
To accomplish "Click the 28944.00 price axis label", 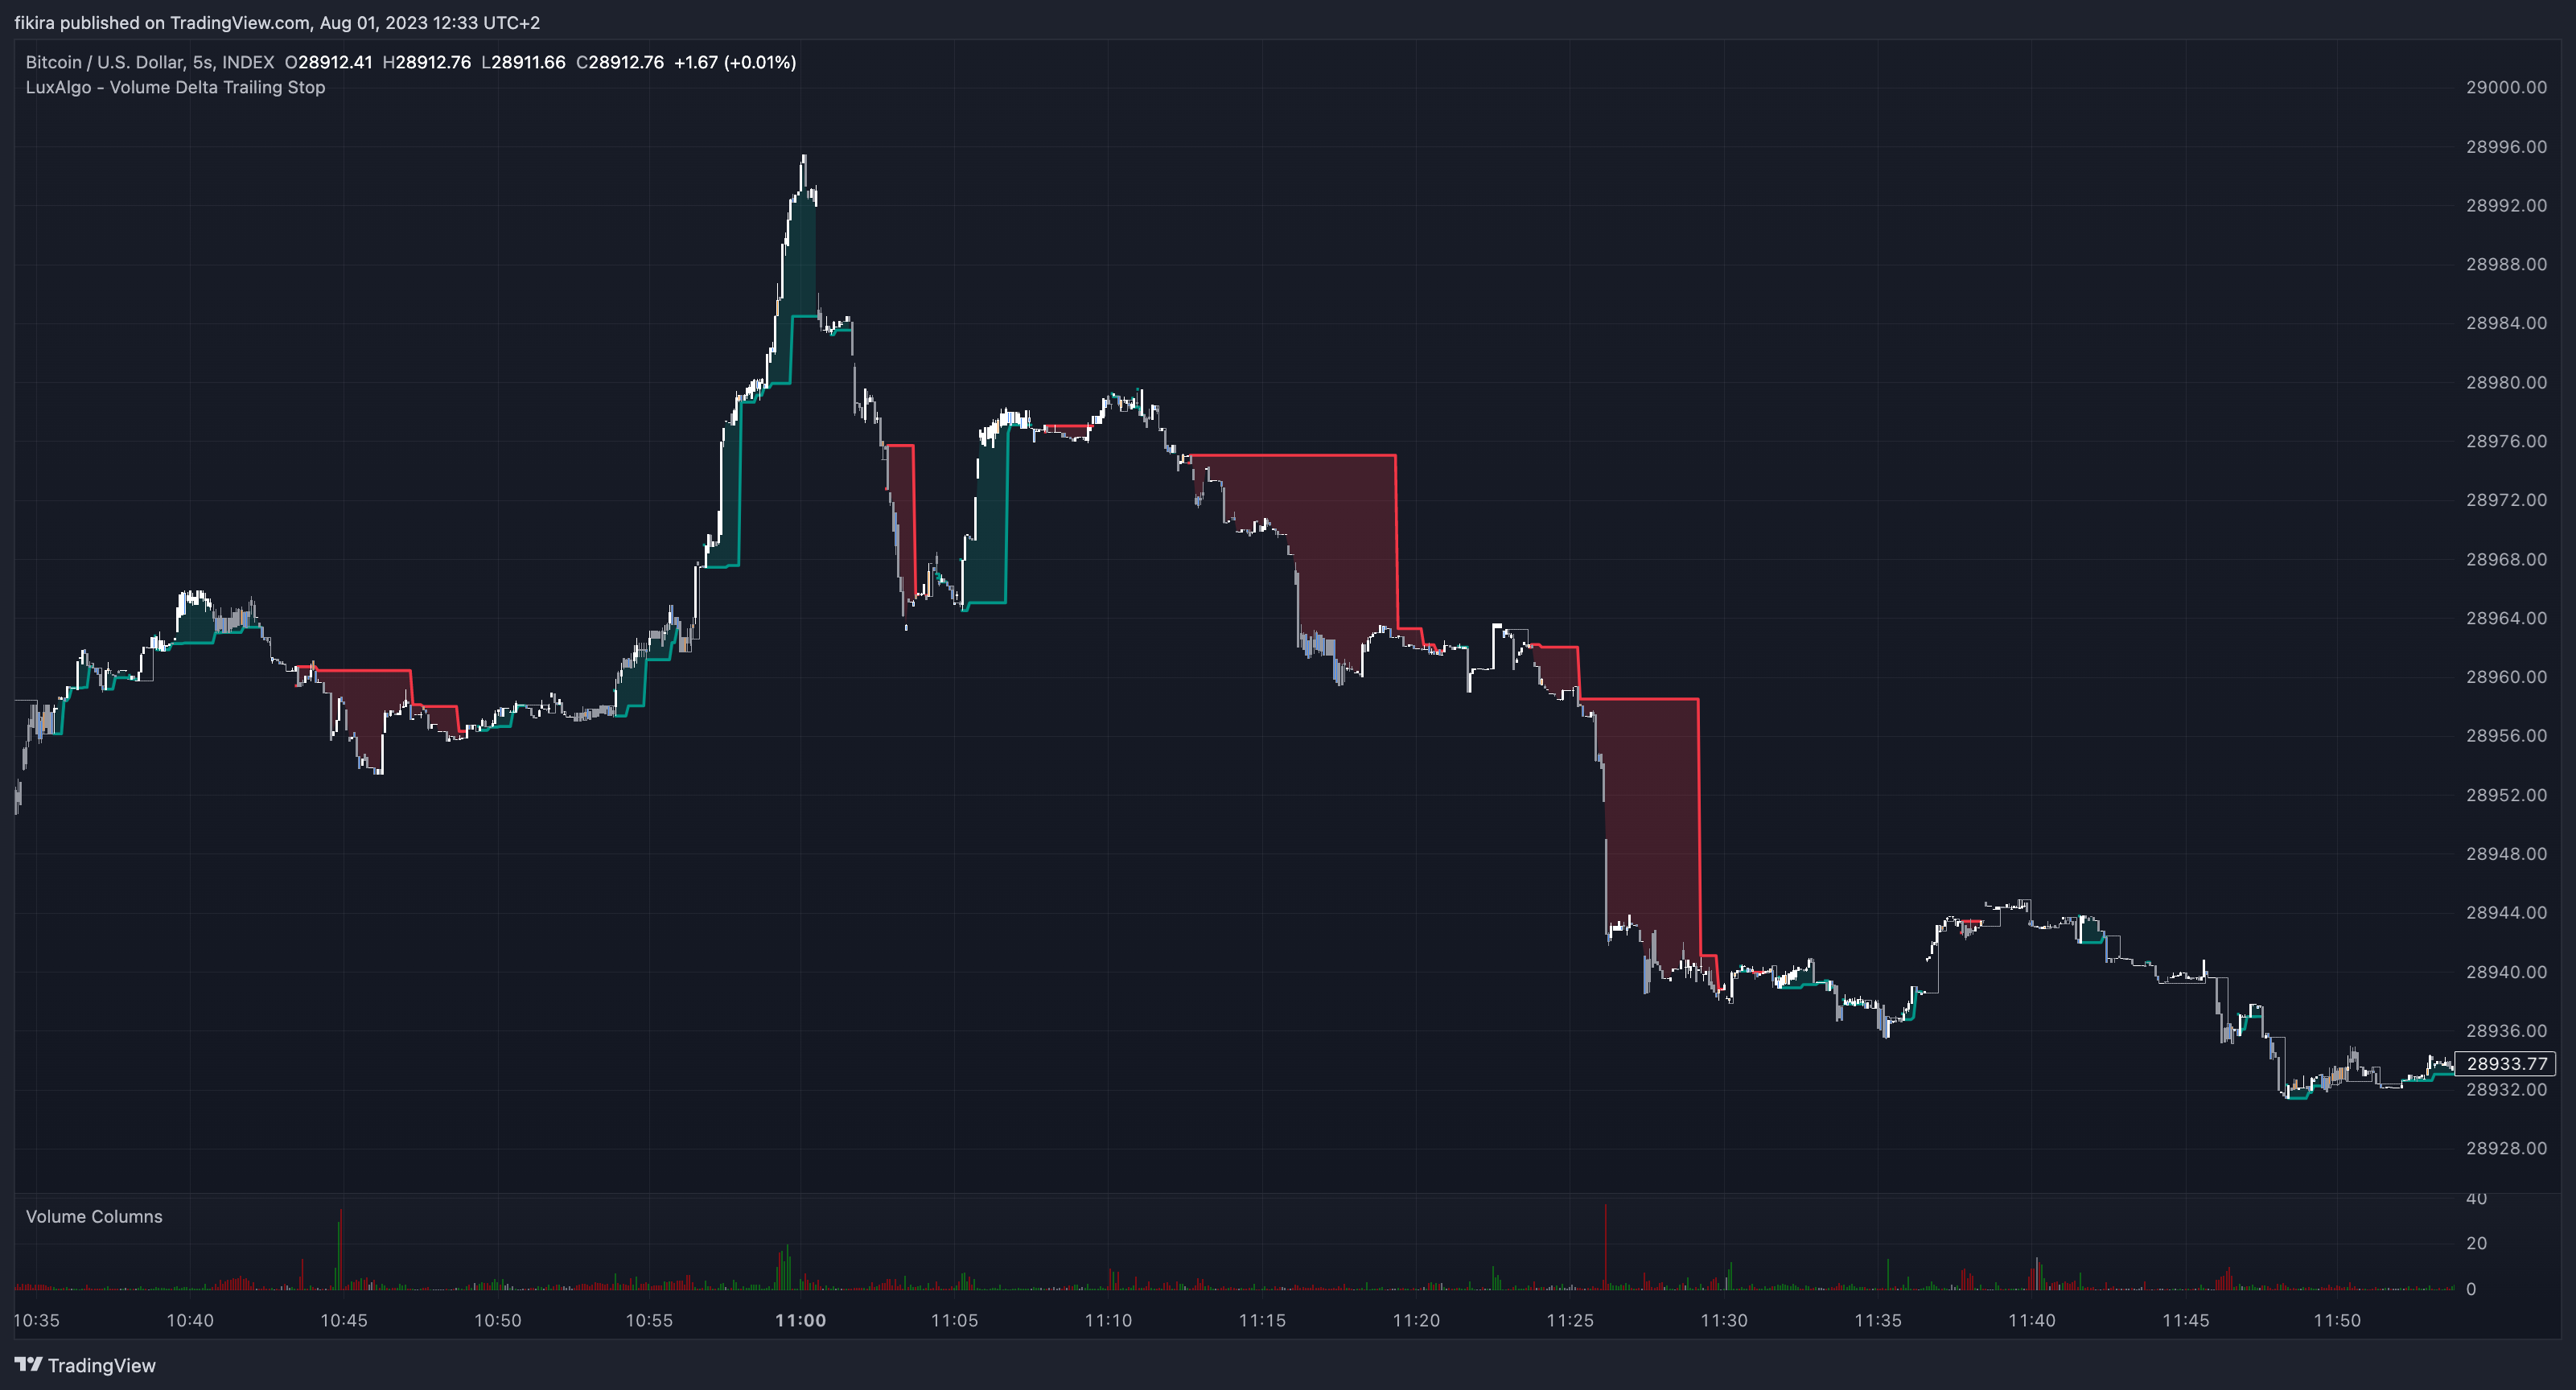I will [2506, 912].
